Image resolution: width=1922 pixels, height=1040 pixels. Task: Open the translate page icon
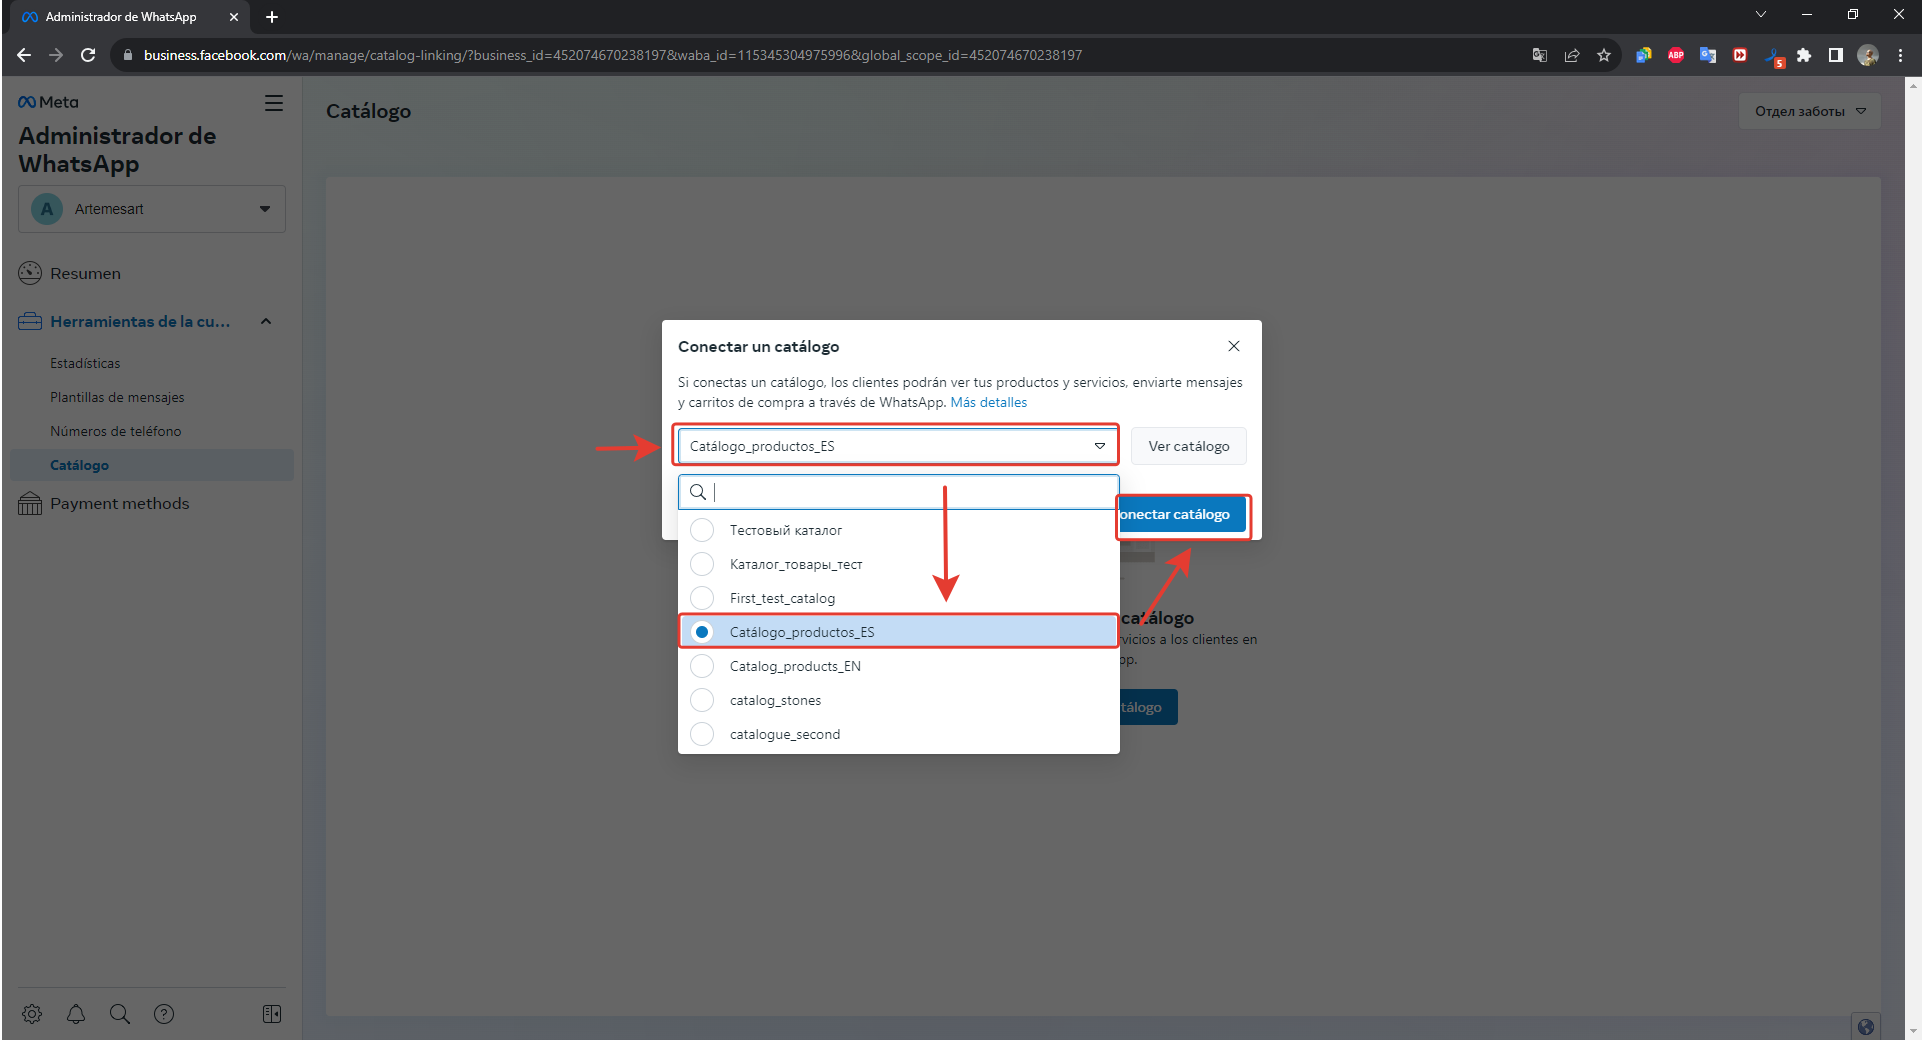(x=1540, y=55)
